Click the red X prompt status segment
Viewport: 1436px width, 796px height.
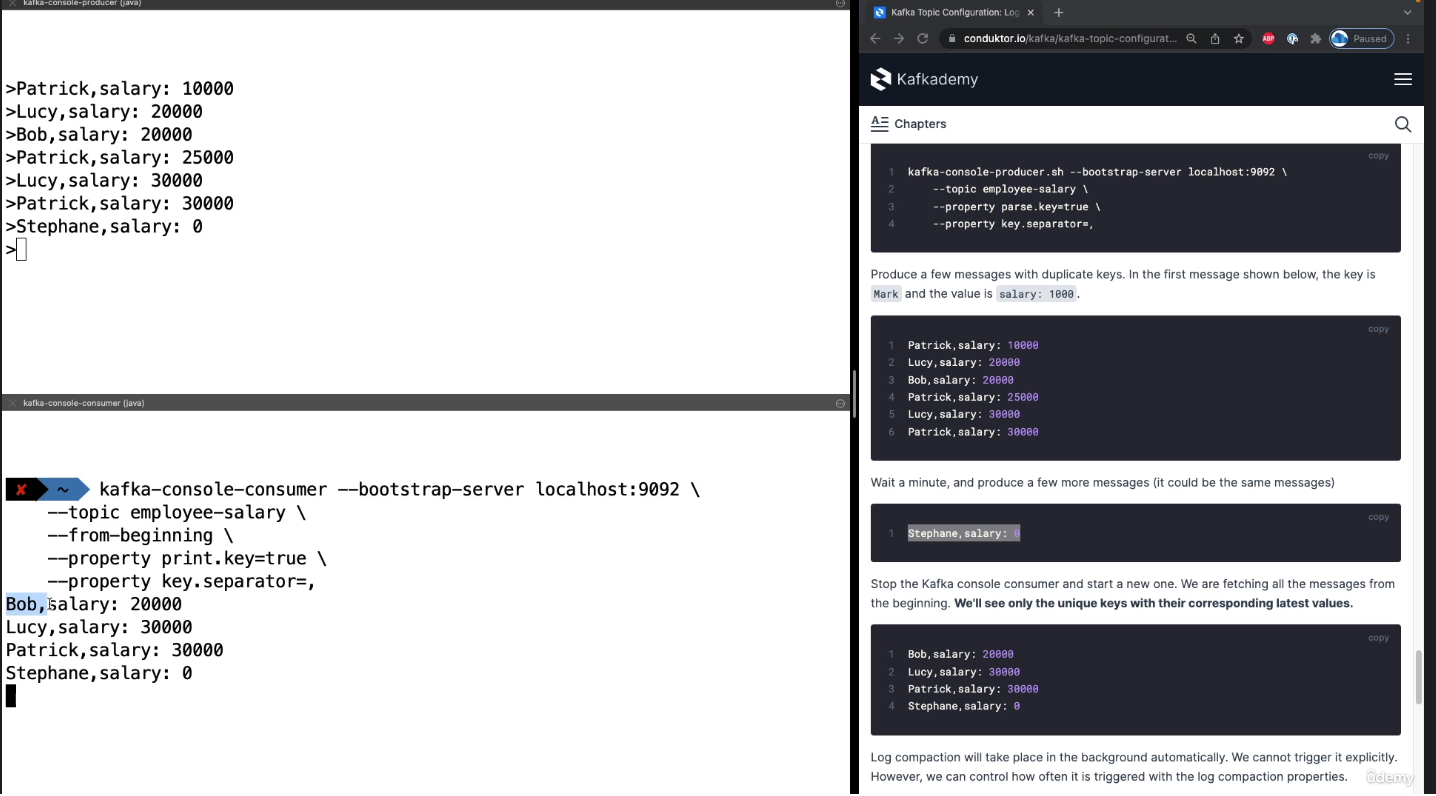coord(22,490)
